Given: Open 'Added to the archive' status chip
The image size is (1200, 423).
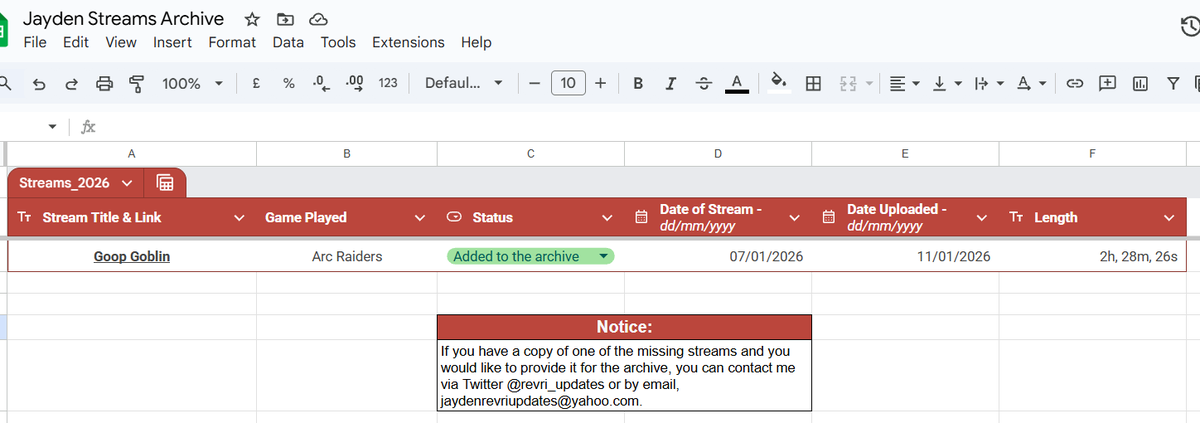Looking at the screenshot, I should 530,256.
